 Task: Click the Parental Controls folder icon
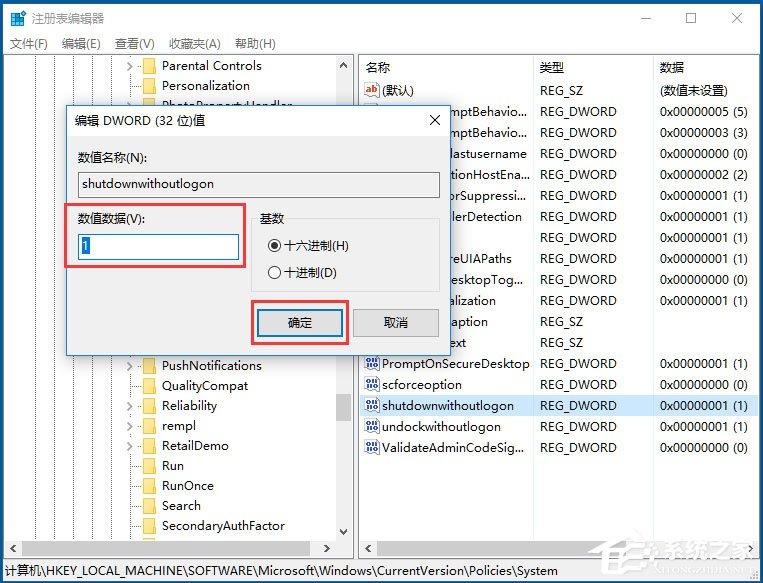point(149,65)
